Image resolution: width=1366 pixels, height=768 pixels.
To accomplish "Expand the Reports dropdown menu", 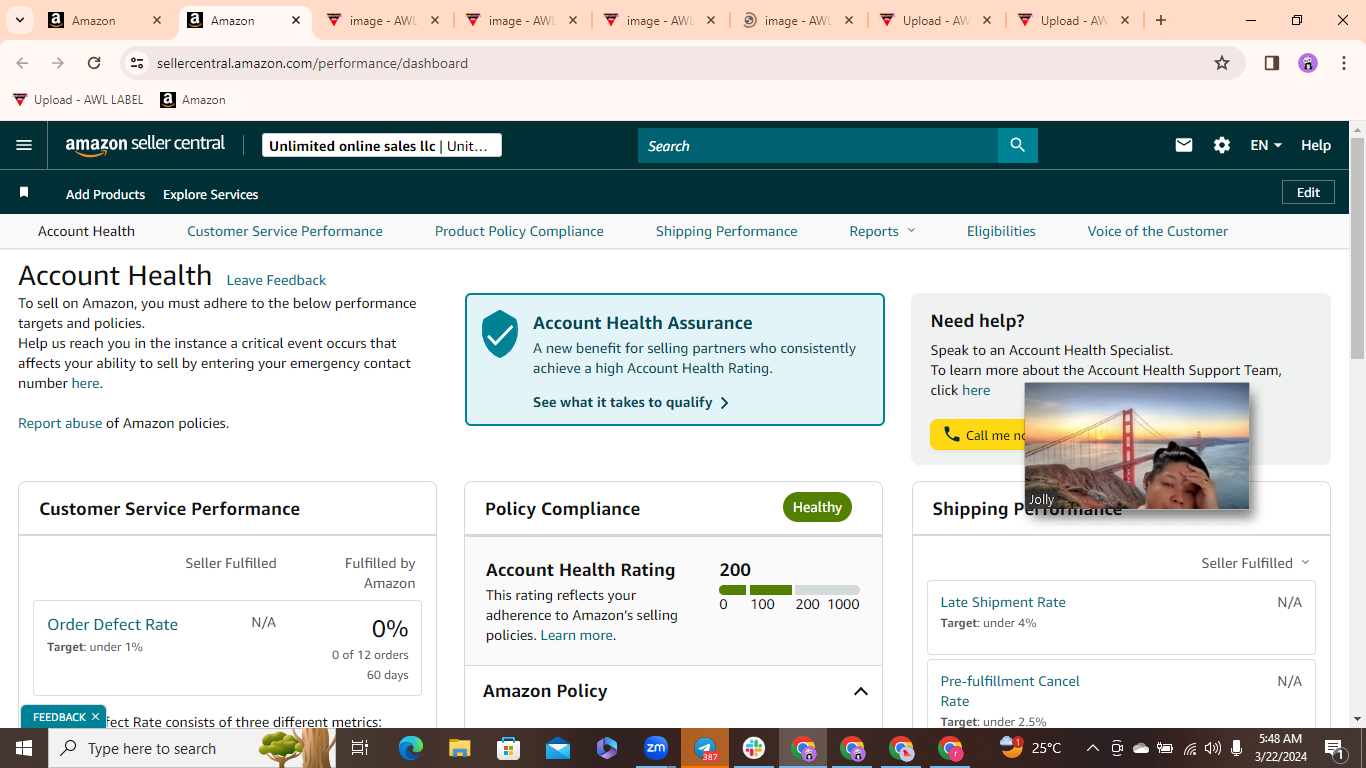I will click(x=882, y=231).
